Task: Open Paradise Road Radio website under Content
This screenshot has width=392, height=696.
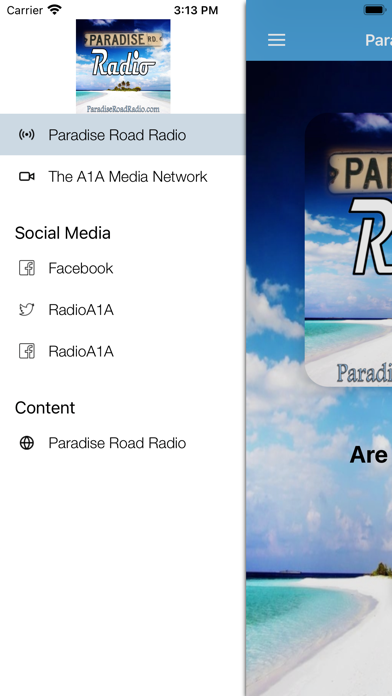Action: pos(123,443)
